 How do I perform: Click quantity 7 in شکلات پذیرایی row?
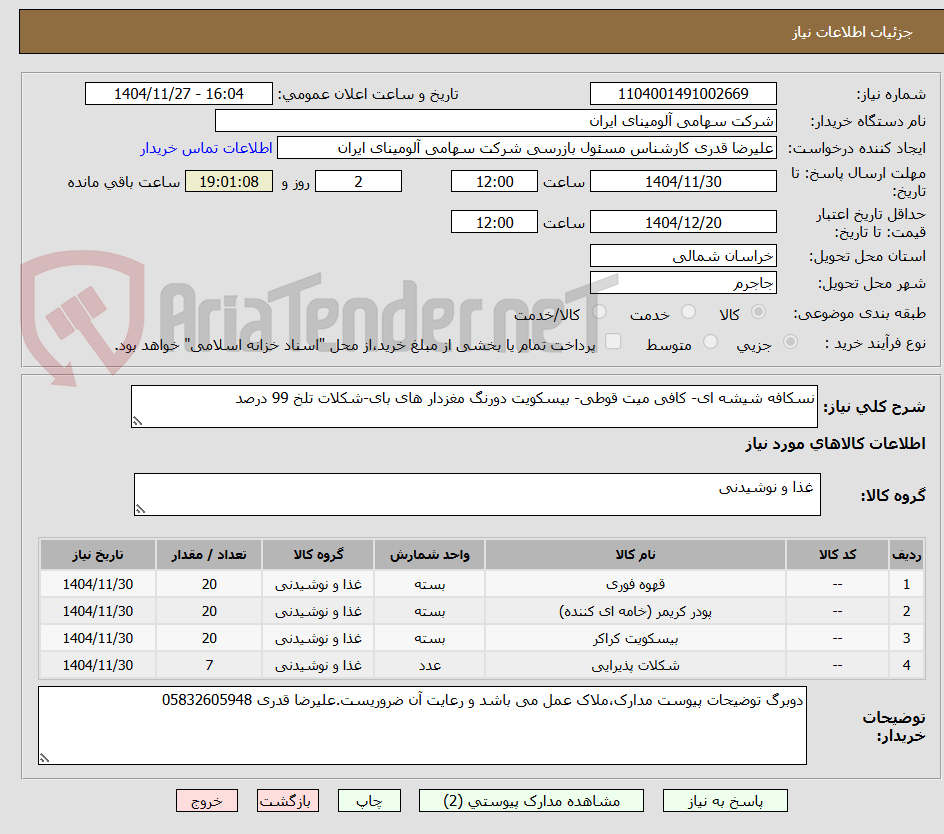[209, 665]
